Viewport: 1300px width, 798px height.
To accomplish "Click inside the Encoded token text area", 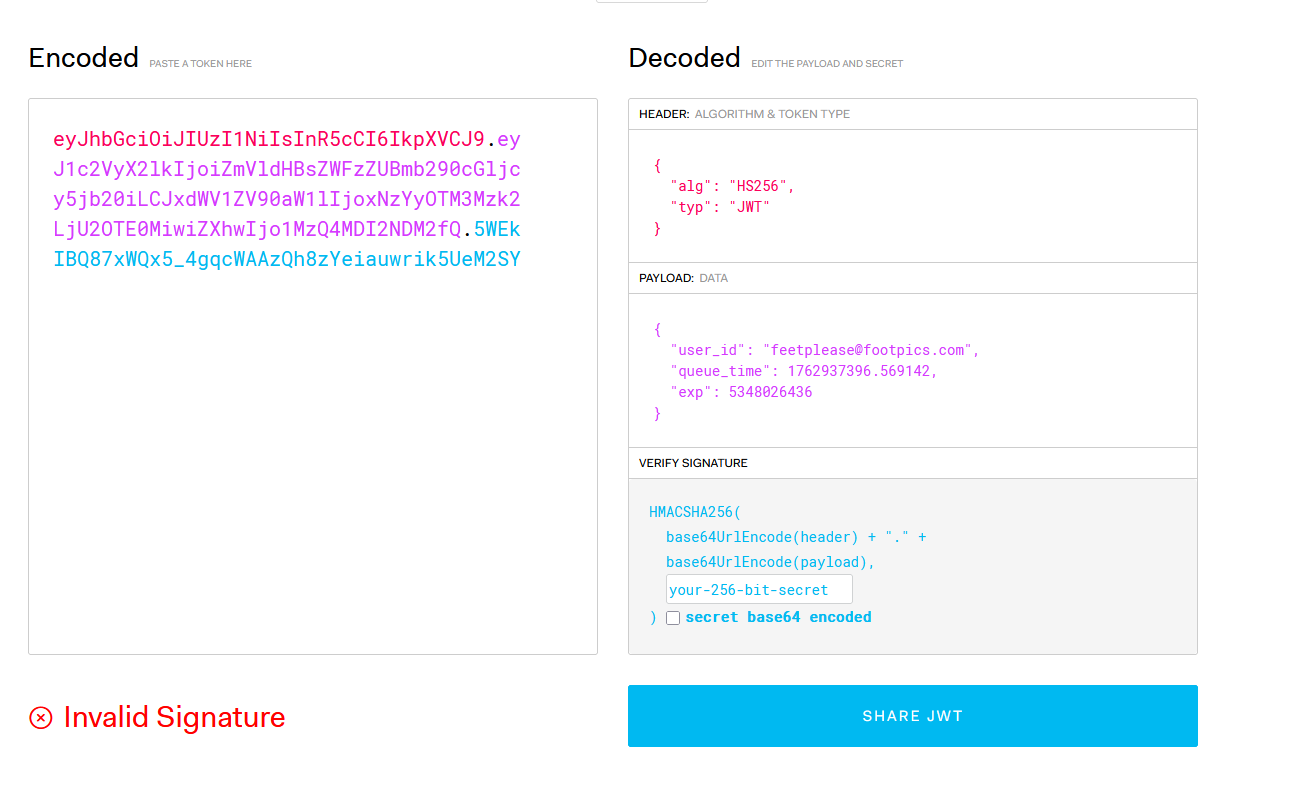I will click(x=313, y=376).
